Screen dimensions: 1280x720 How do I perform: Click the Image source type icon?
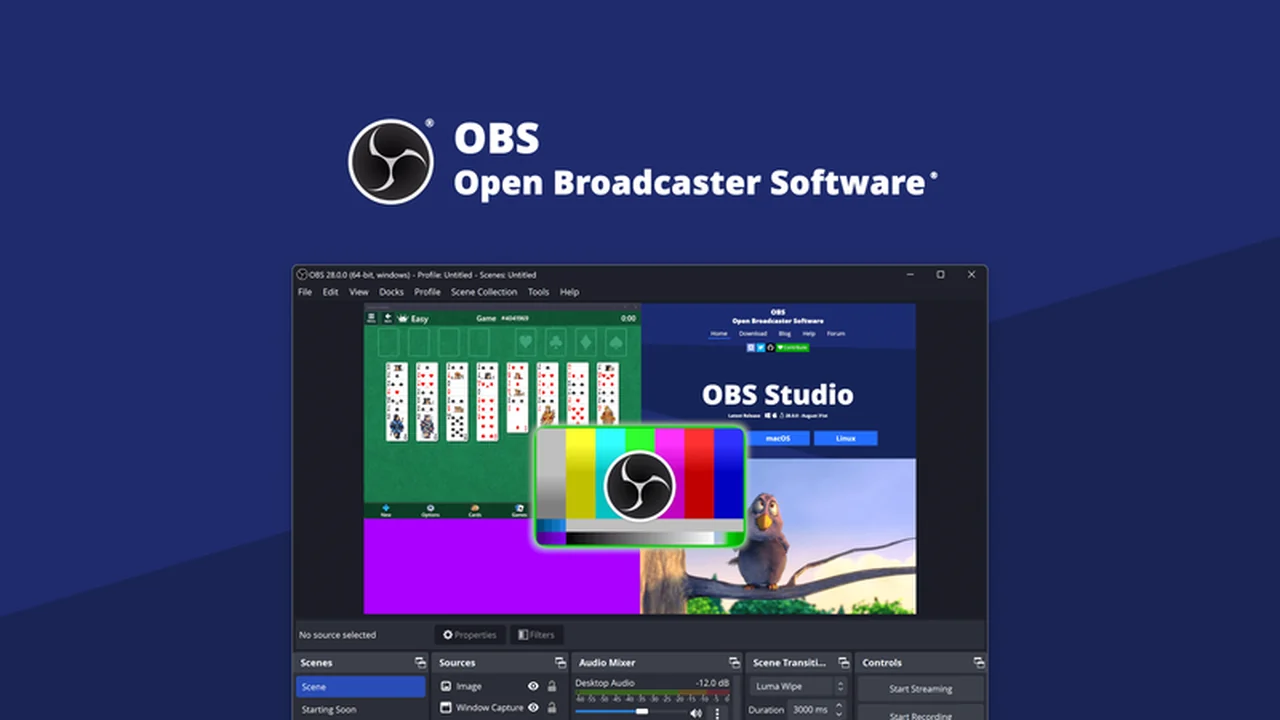pos(447,686)
